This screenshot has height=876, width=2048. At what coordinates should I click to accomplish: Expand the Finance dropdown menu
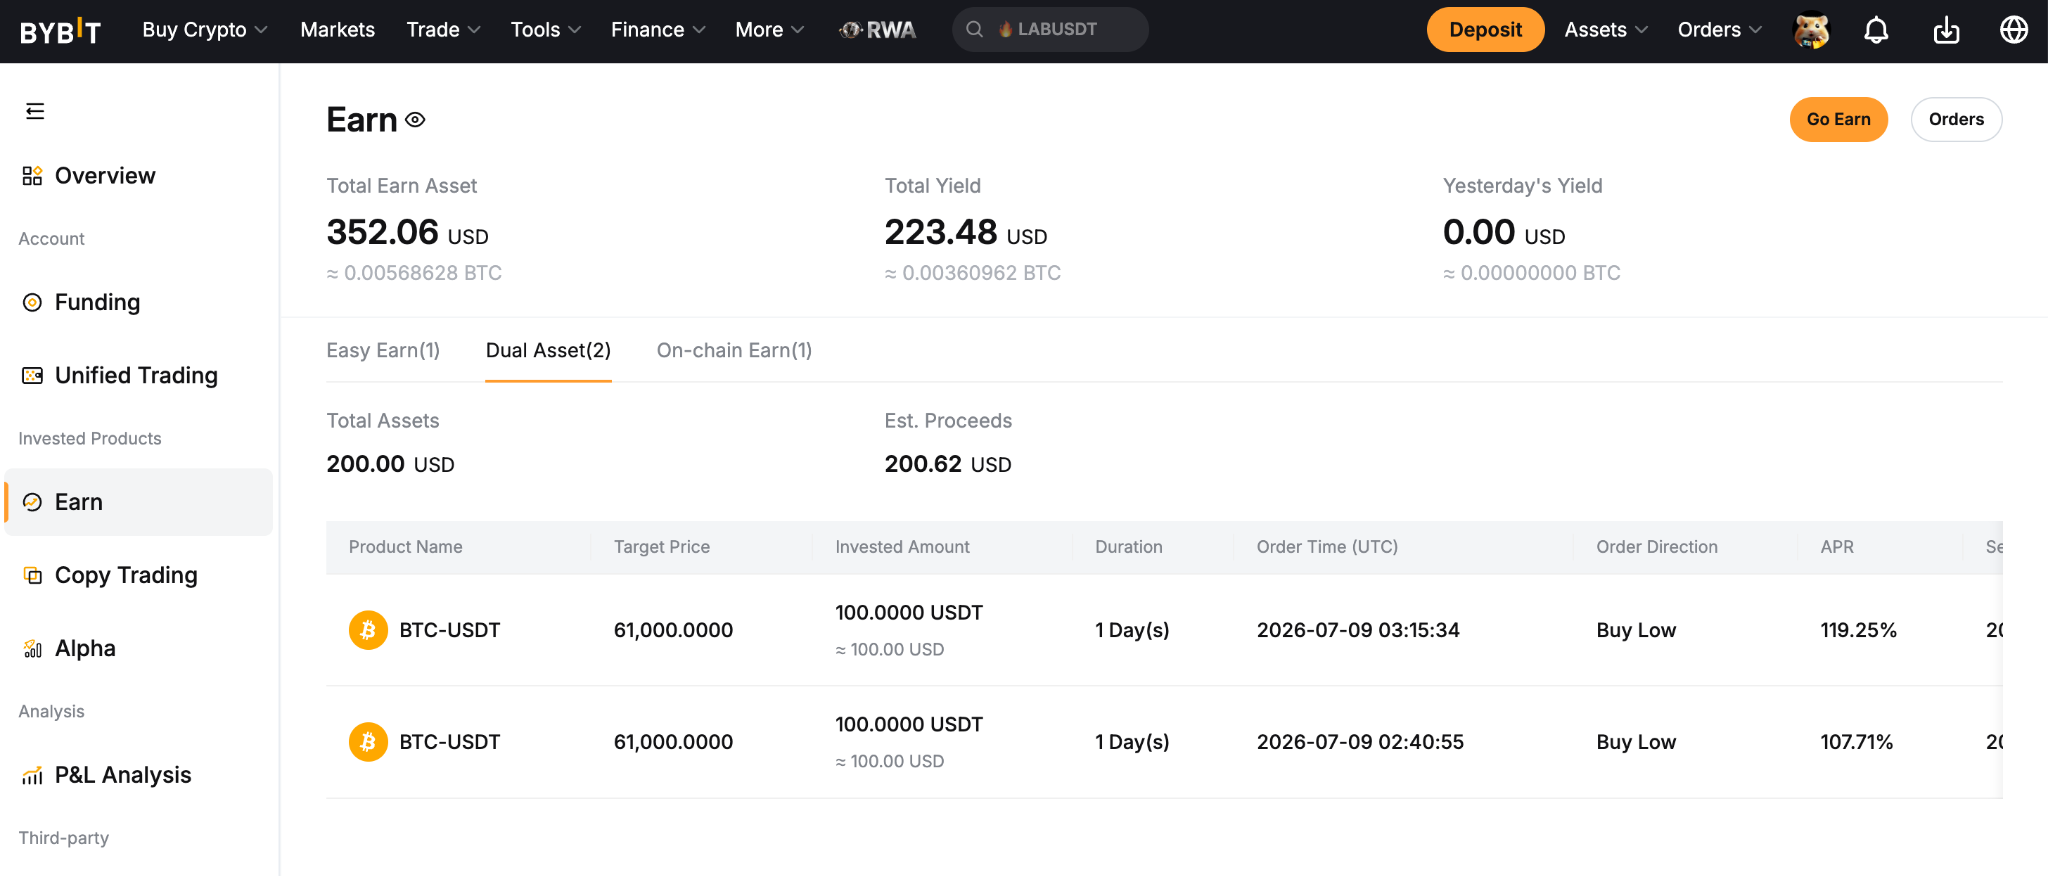click(659, 30)
